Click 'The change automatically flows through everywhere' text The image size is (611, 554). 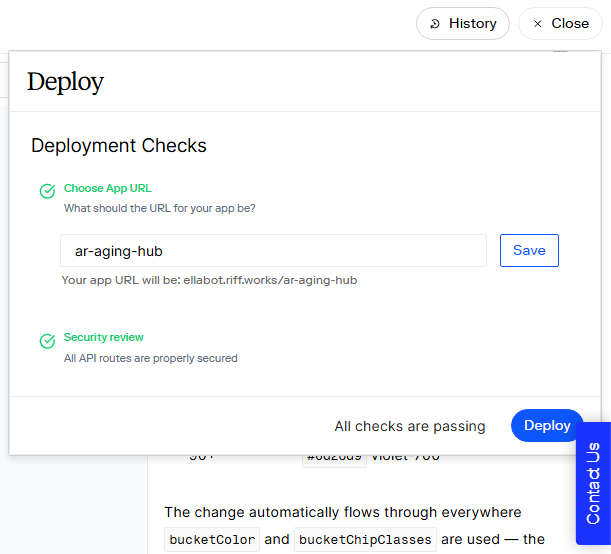pos(343,512)
